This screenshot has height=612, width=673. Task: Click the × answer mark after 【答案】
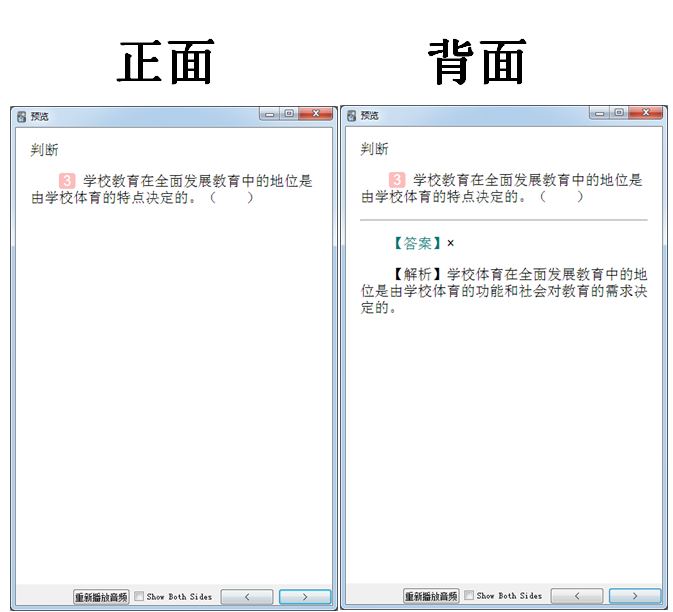tap(450, 243)
